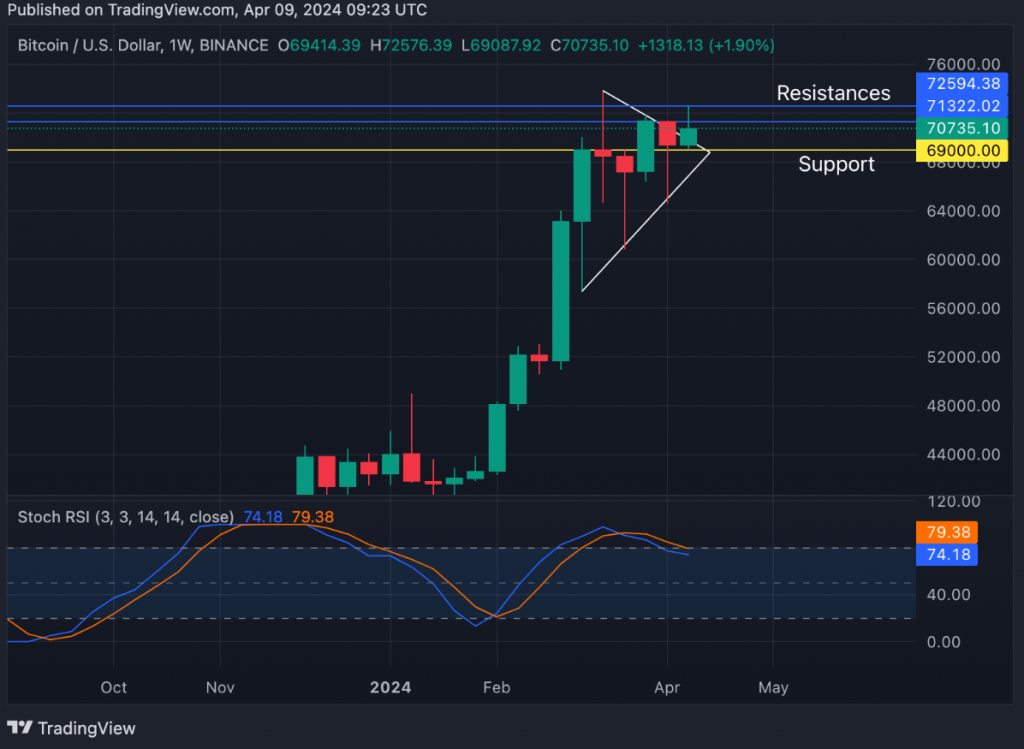Click the 56000.00 price axis label

tap(962, 308)
